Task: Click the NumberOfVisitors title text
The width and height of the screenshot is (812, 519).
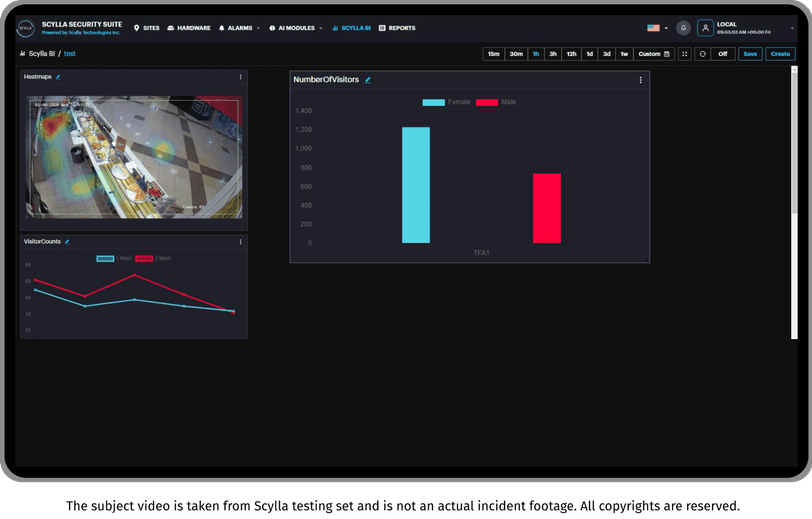Action: (x=326, y=80)
